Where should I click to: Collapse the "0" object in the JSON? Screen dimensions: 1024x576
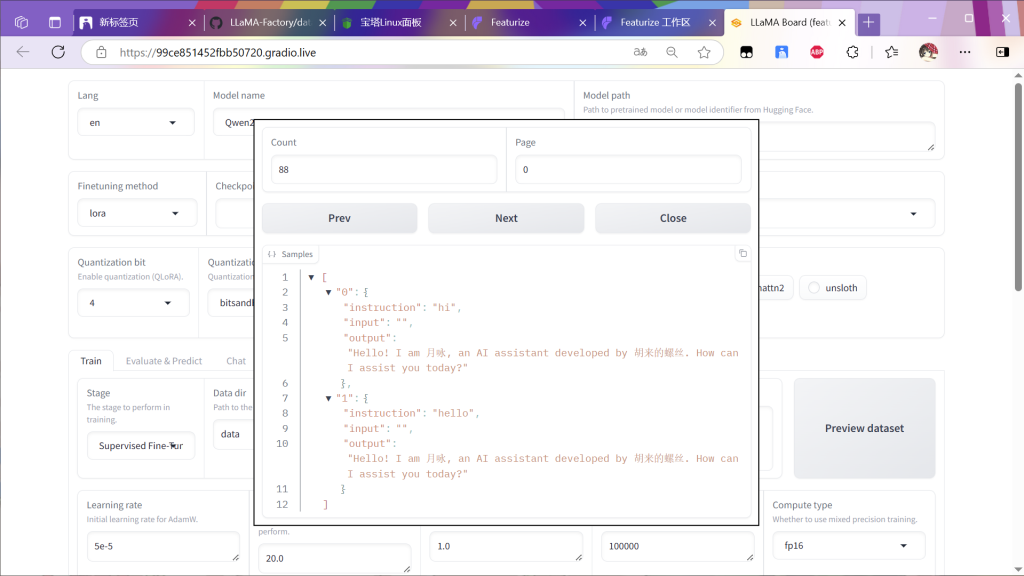pos(328,293)
